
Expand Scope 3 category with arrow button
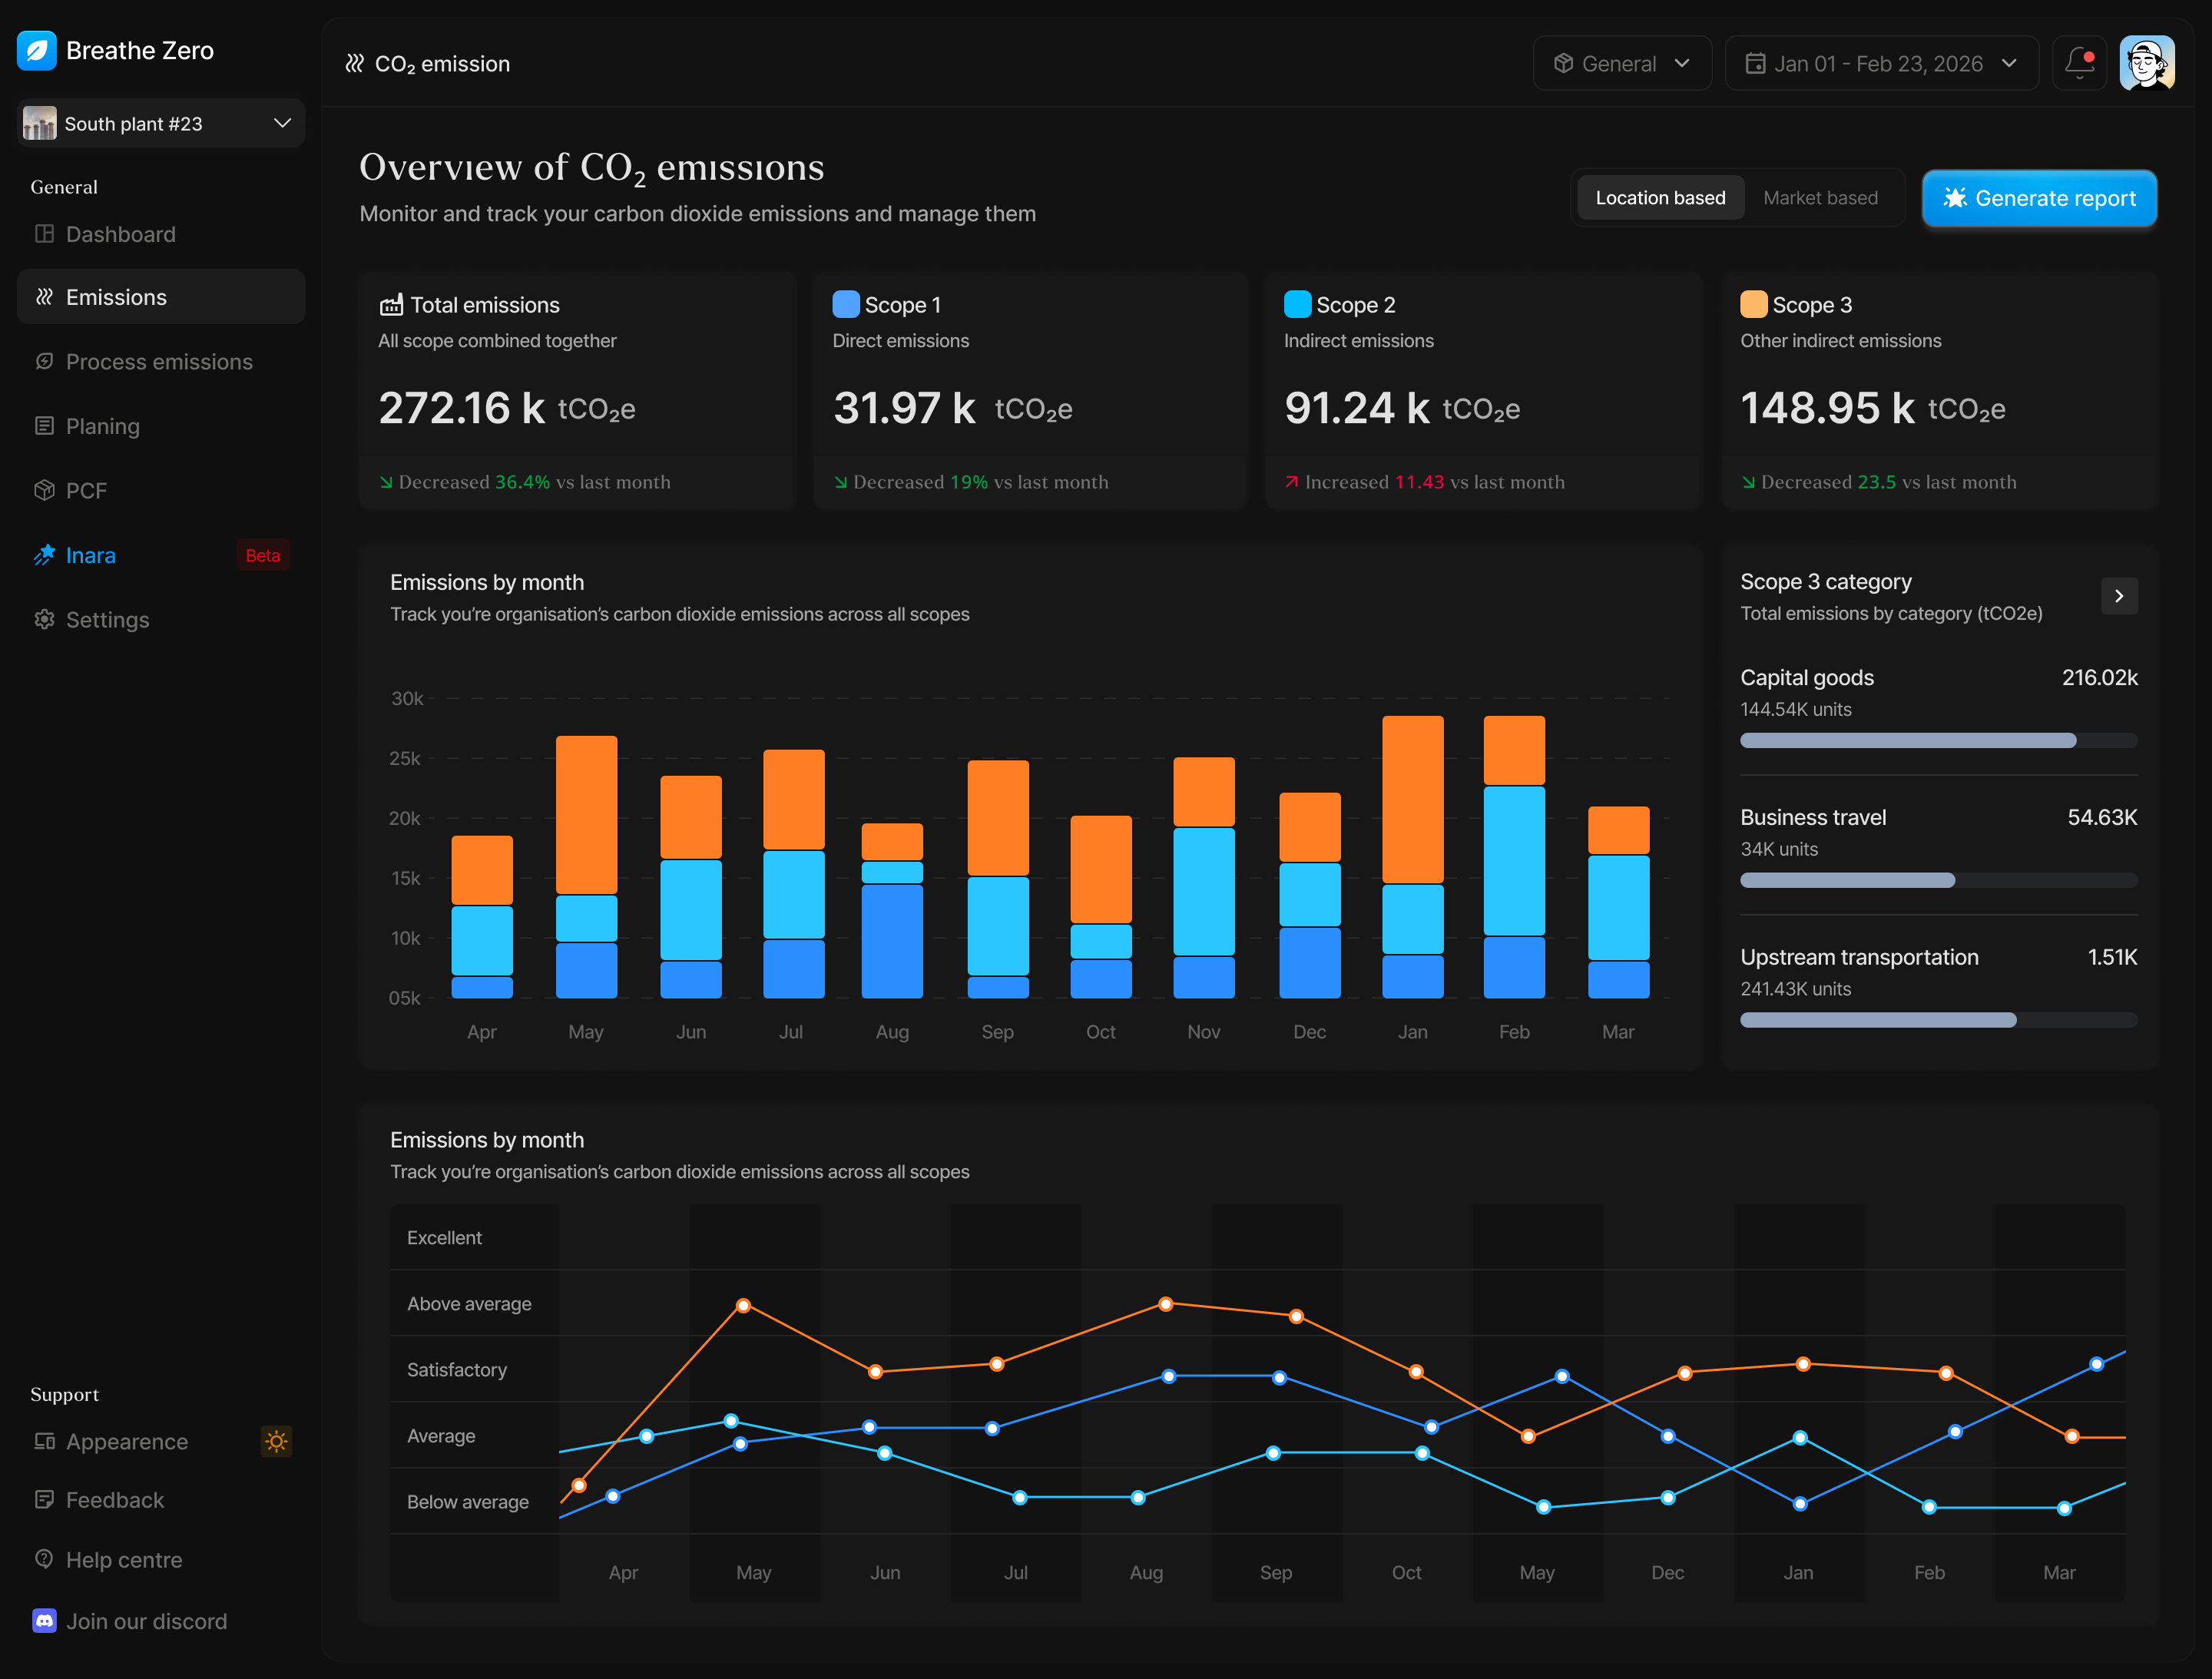tap(2119, 596)
